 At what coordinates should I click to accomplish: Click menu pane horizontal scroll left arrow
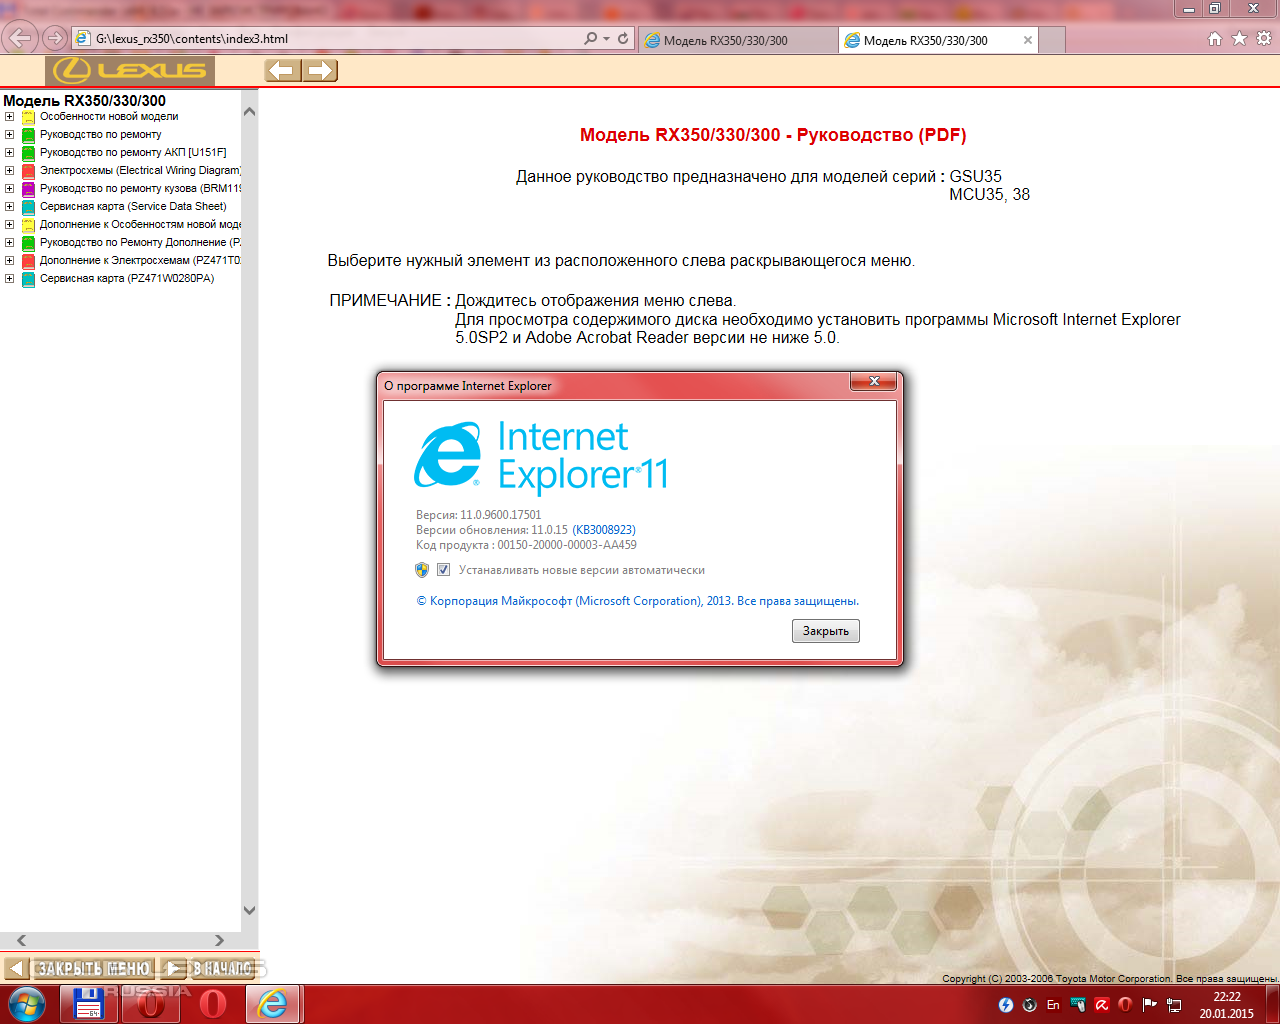click(21, 940)
